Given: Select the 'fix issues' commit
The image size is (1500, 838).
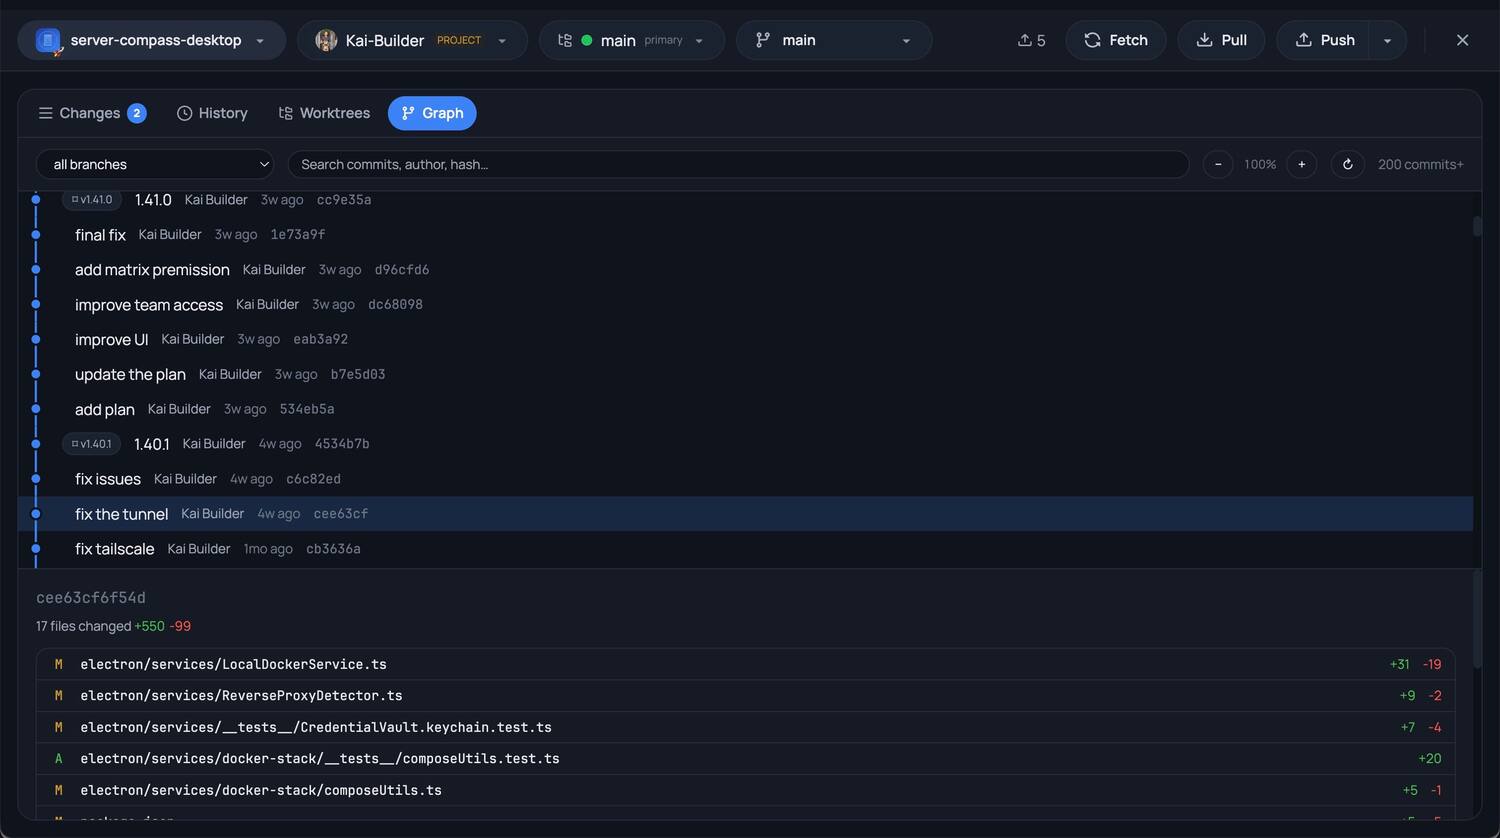Looking at the screenshot, I should pos(745,479).
